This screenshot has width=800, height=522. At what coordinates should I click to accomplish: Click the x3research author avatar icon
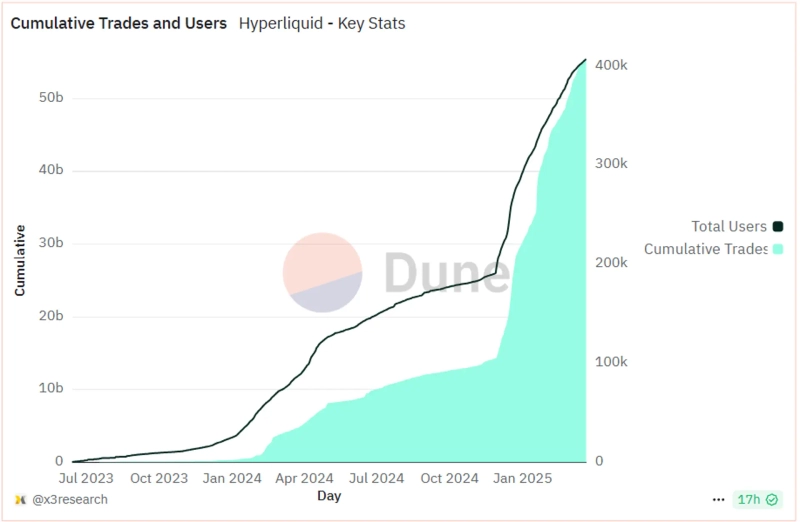(19, 499)
